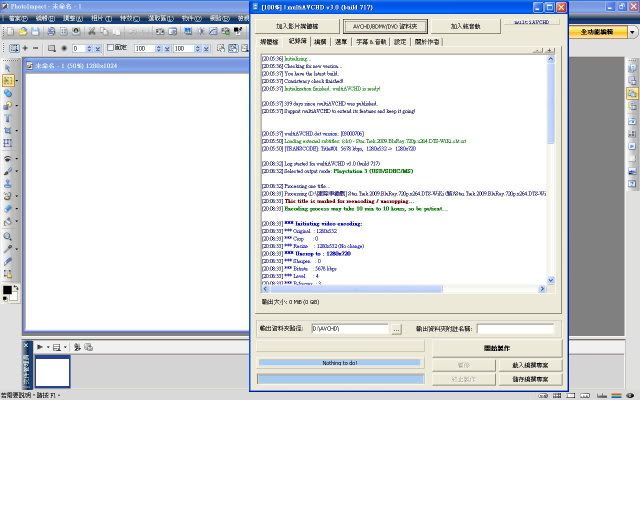Open the File (檔案) menu in PhotoImpact
This screenshot has width=640, height=512.
(x=18, y=18)
